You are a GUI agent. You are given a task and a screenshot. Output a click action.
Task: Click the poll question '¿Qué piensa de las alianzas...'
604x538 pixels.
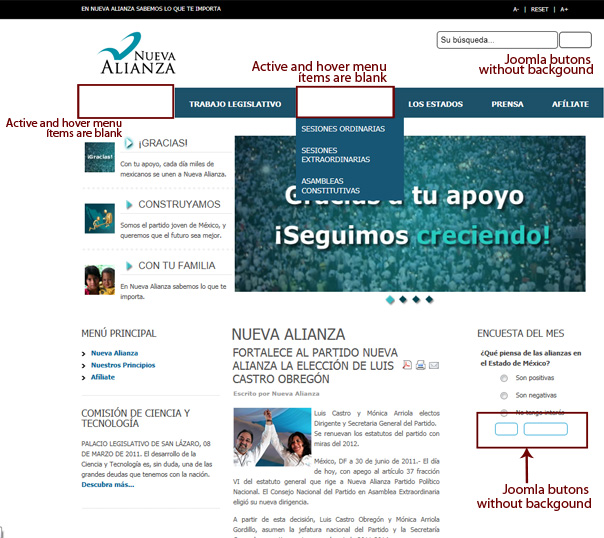point(531,358)
